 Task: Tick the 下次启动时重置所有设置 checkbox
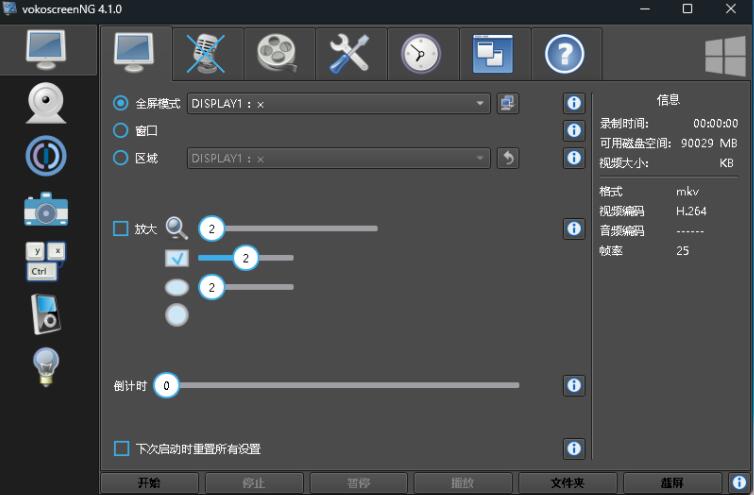coord(121,449)
